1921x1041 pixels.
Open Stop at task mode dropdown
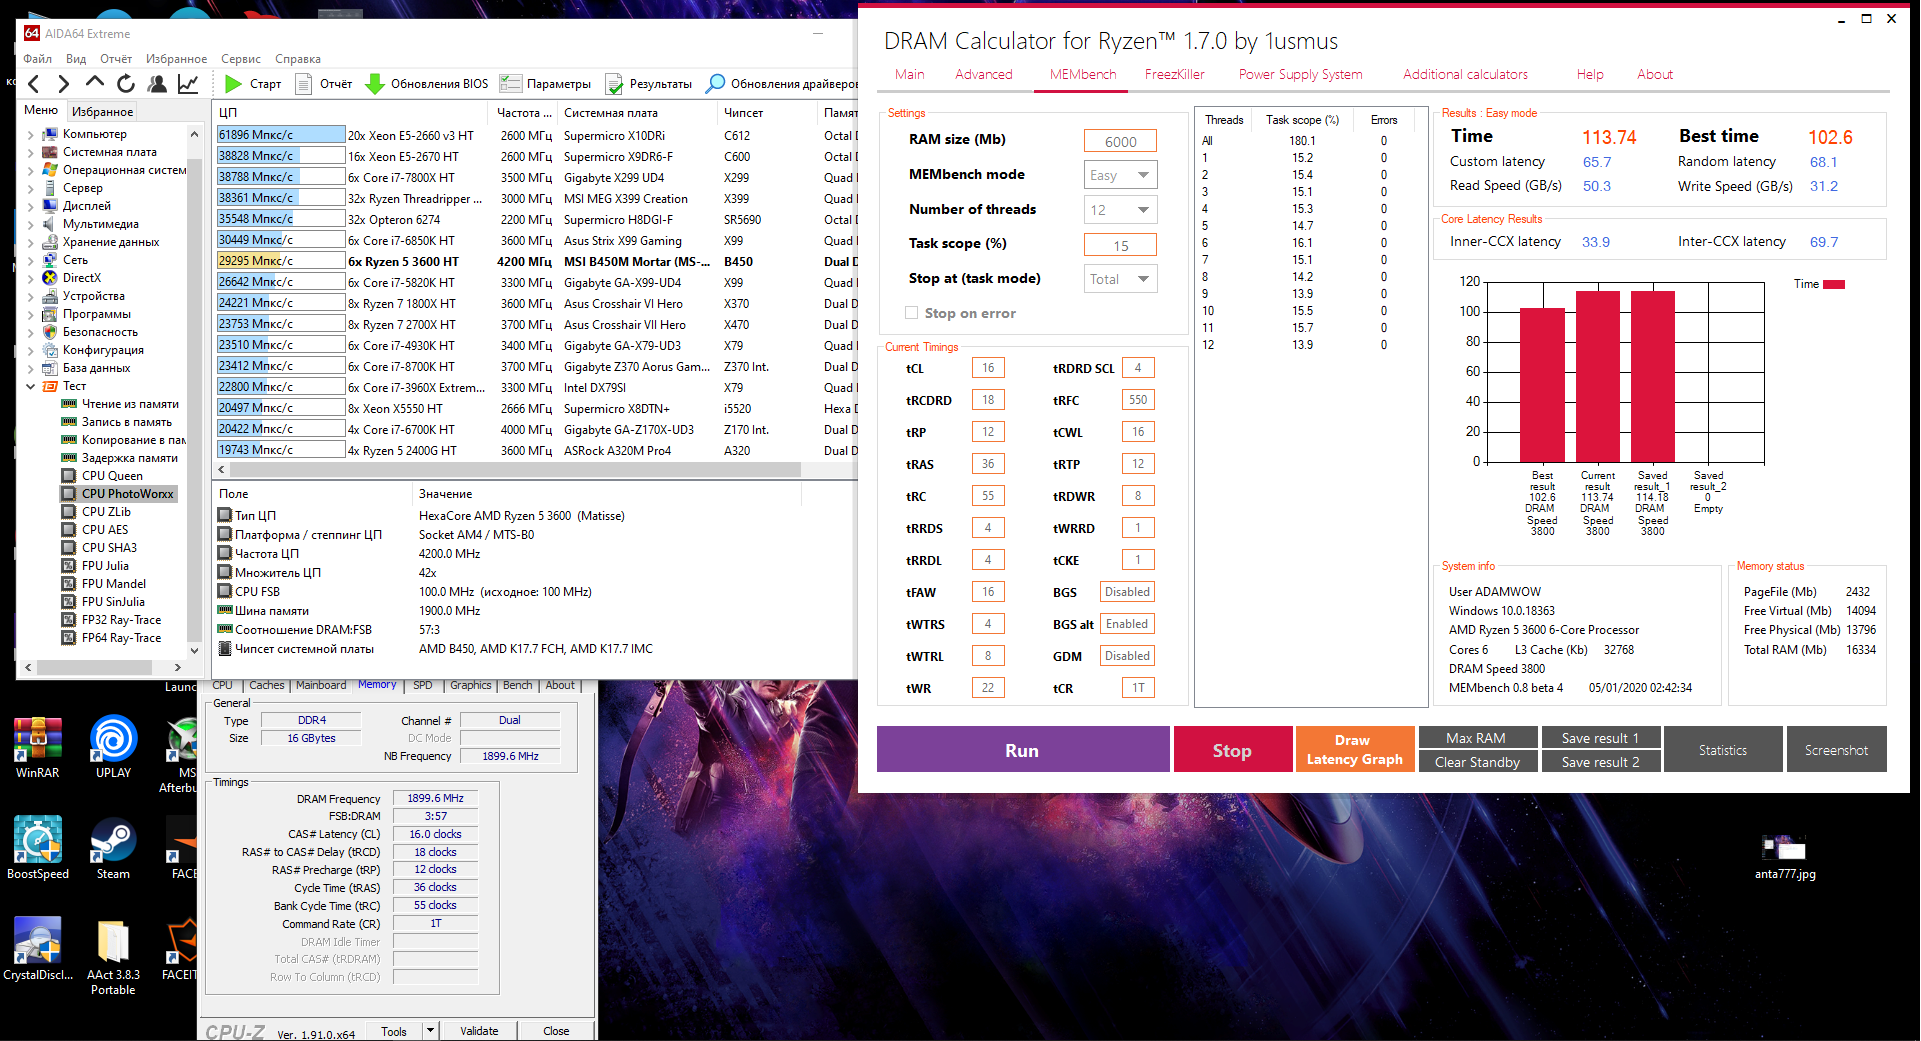(1120, 279)
